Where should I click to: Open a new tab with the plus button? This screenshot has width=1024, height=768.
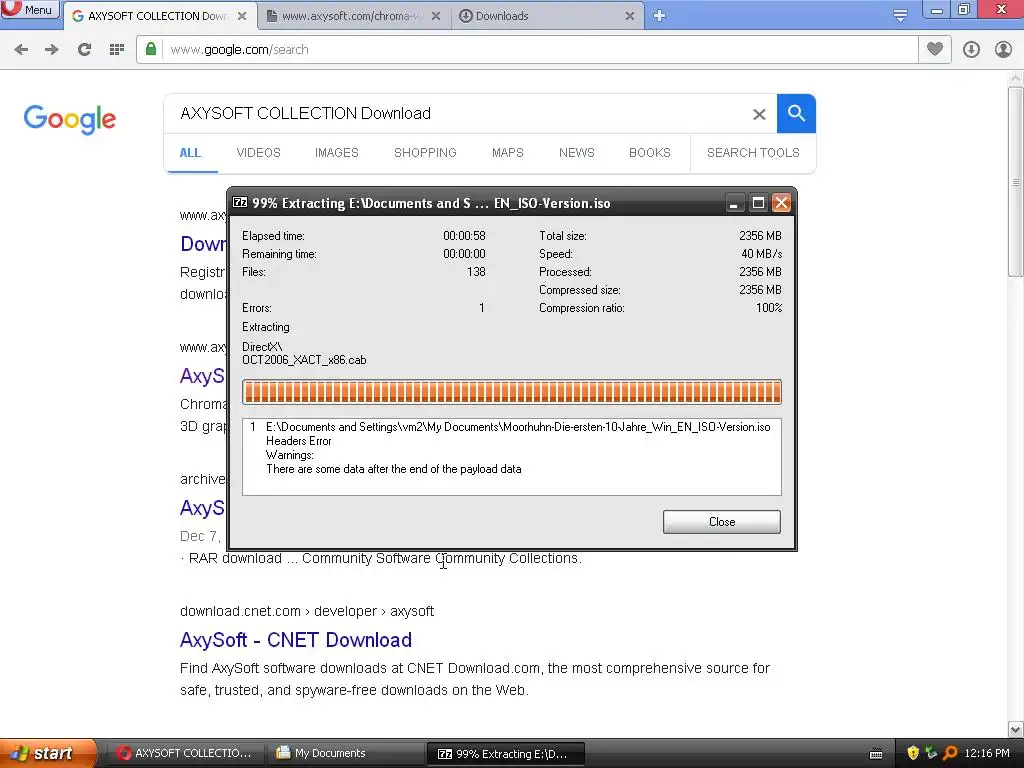click(660, 16)
